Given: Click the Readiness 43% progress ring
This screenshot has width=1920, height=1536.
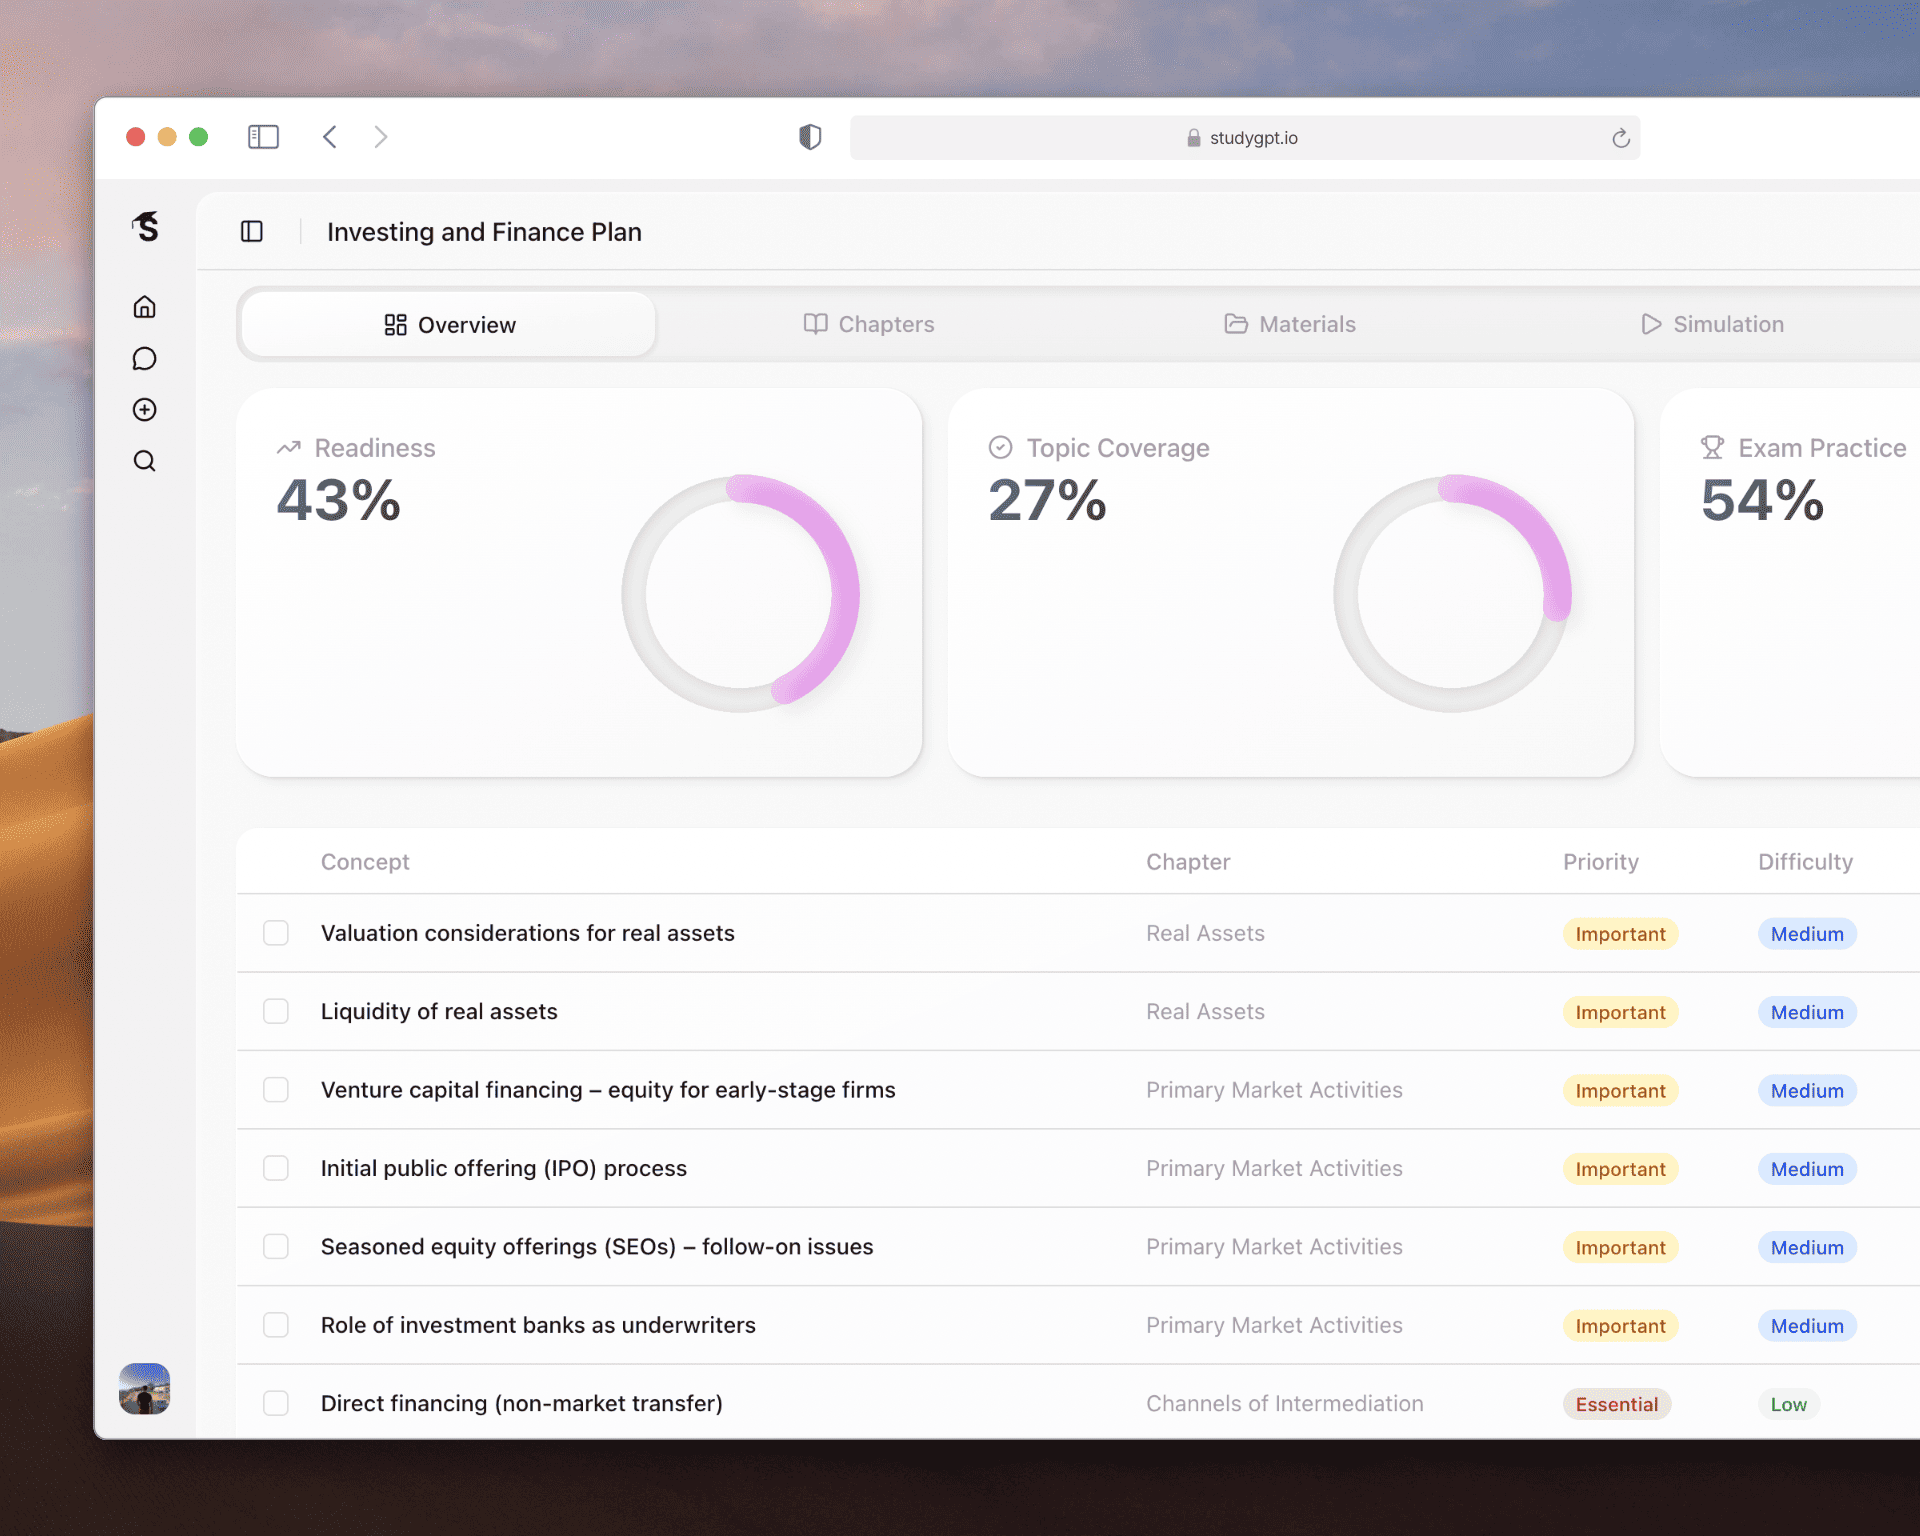Looking at the screenshot, I should pyautogui.click(x=742, y=593).
